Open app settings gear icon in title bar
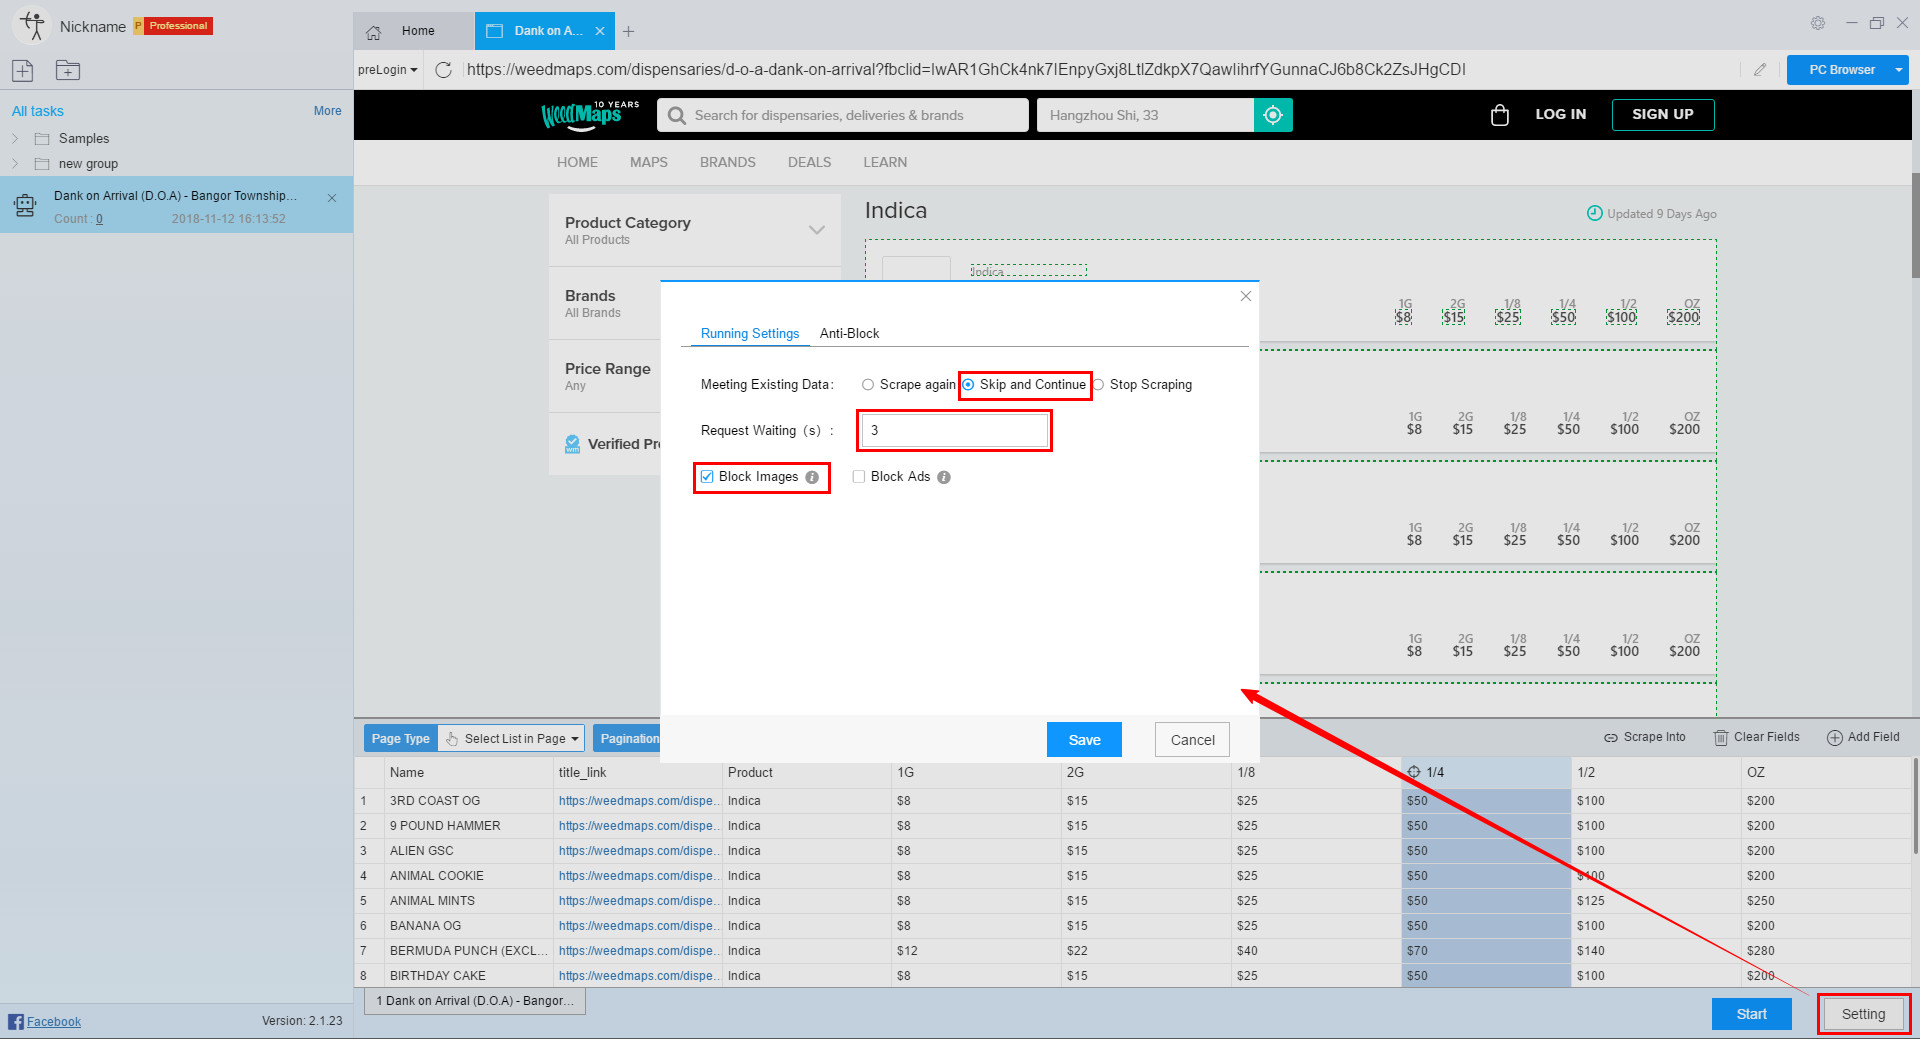Viewport: 1920px width, 1039px height. (x=1818, y=23)
